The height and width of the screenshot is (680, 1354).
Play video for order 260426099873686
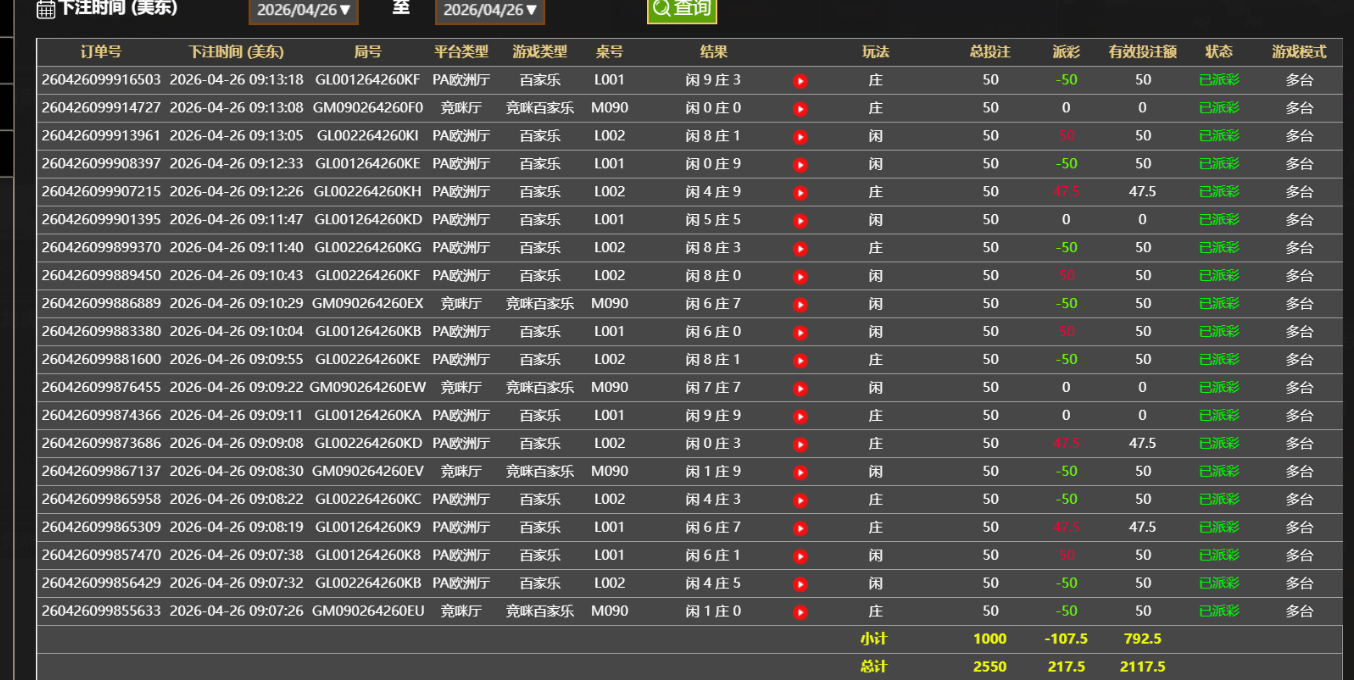(800, 445)
